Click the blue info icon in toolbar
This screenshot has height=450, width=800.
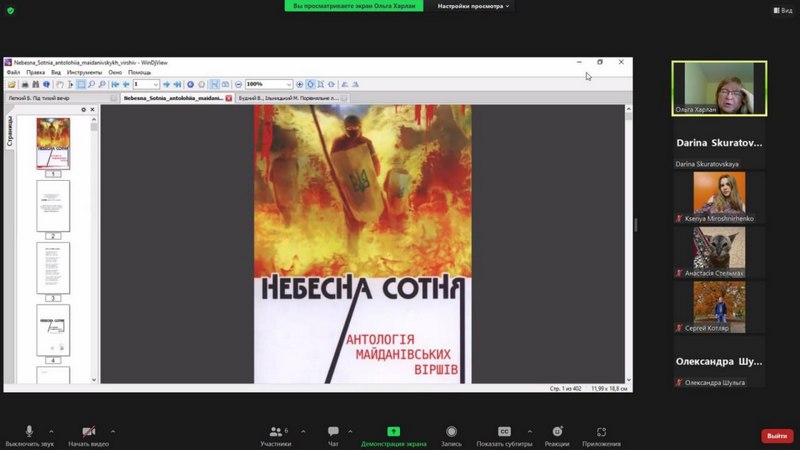pos(46,84)
